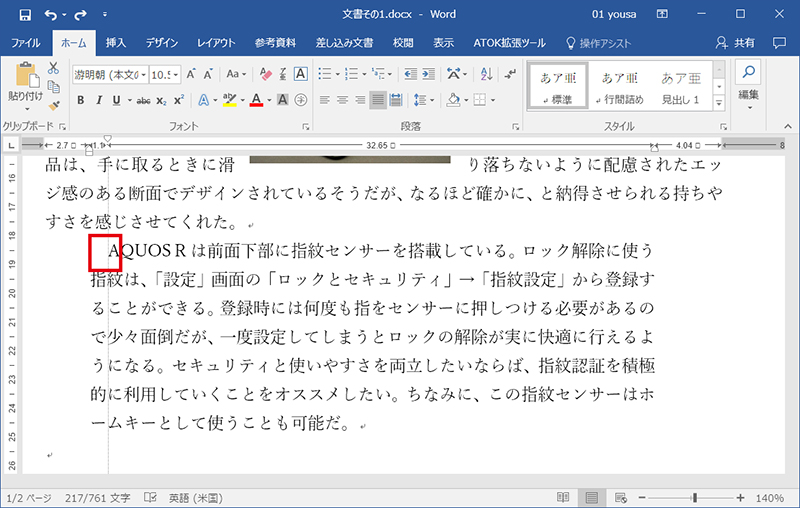Open the font name dropdown
This screenshot has width=800, height=508.
tap(143, 75)
